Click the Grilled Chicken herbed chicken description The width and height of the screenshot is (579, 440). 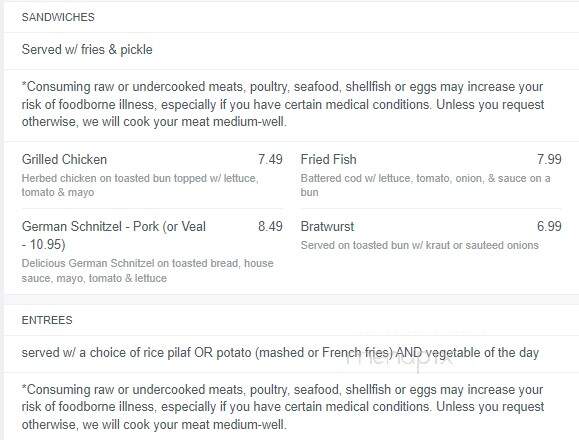point(140,185)
